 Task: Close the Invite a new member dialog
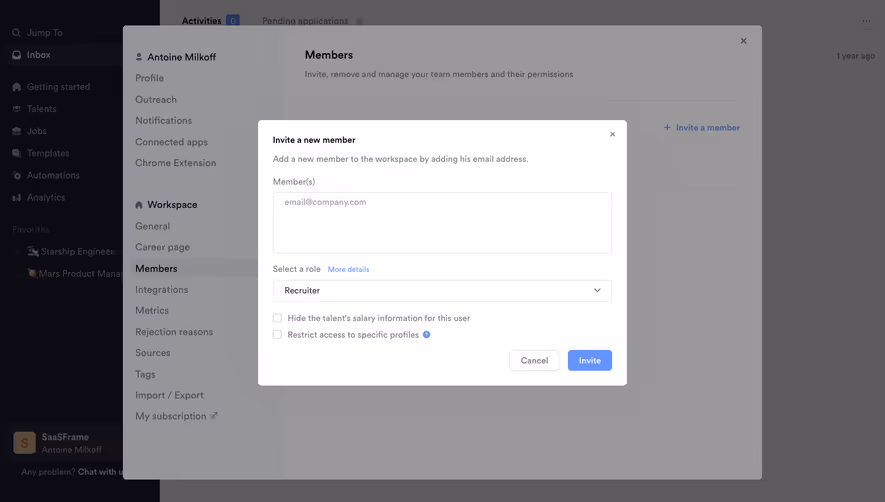coord(612,134)
